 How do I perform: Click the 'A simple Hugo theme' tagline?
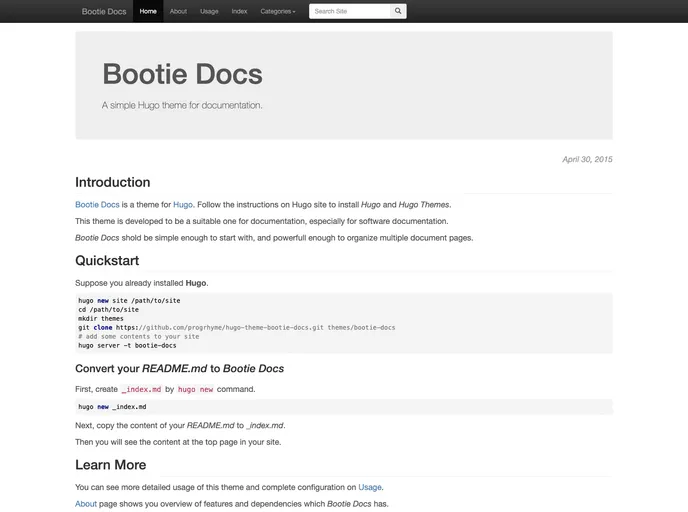tap(182, 105)
